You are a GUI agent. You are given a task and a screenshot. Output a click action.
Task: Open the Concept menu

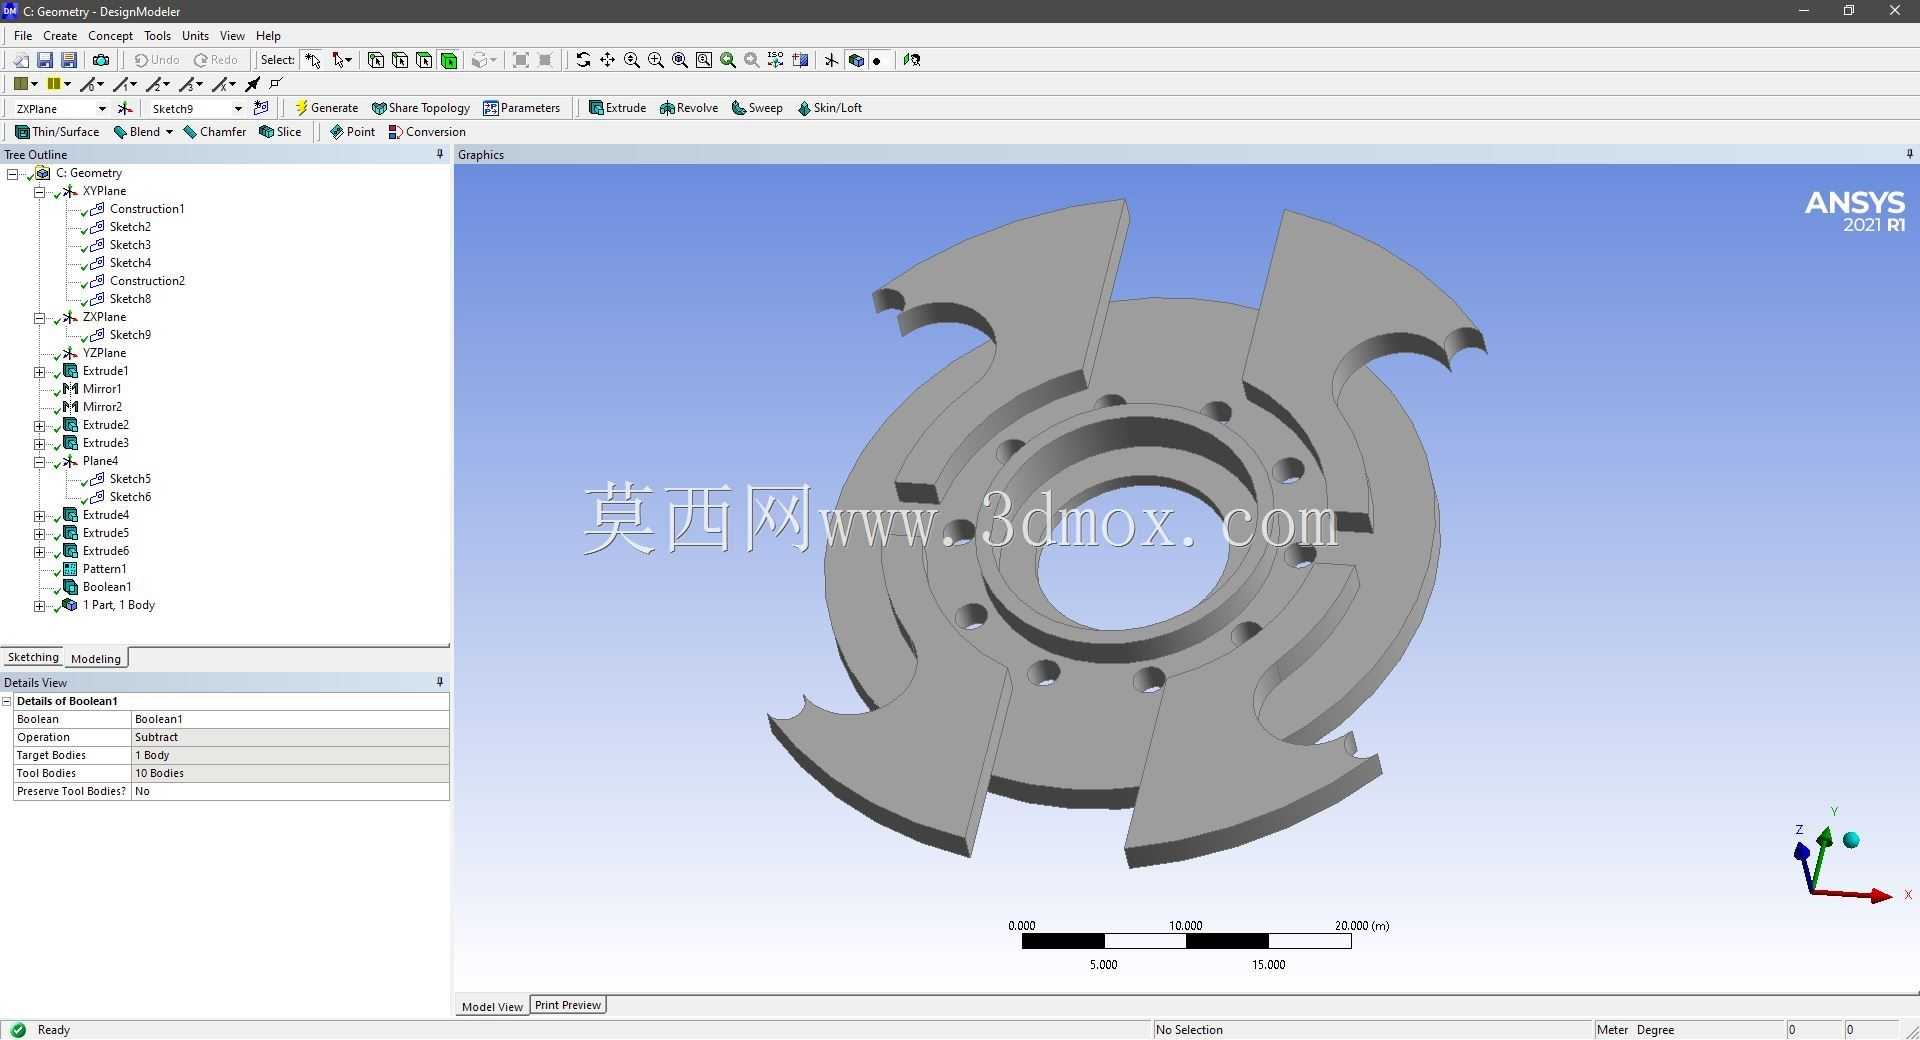tap(110, 35)
